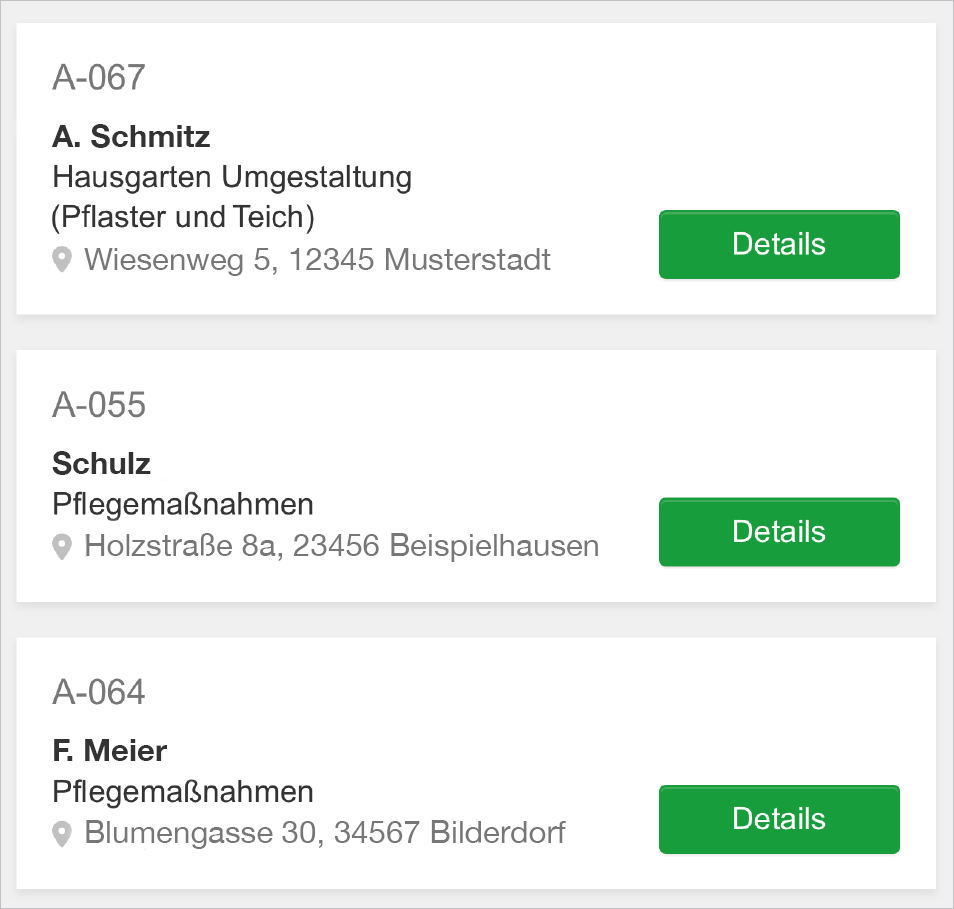Click Pflegemaßnahmen text in F. Meier card
This screenshot has height=909, width=954.
tap(183, 792)
